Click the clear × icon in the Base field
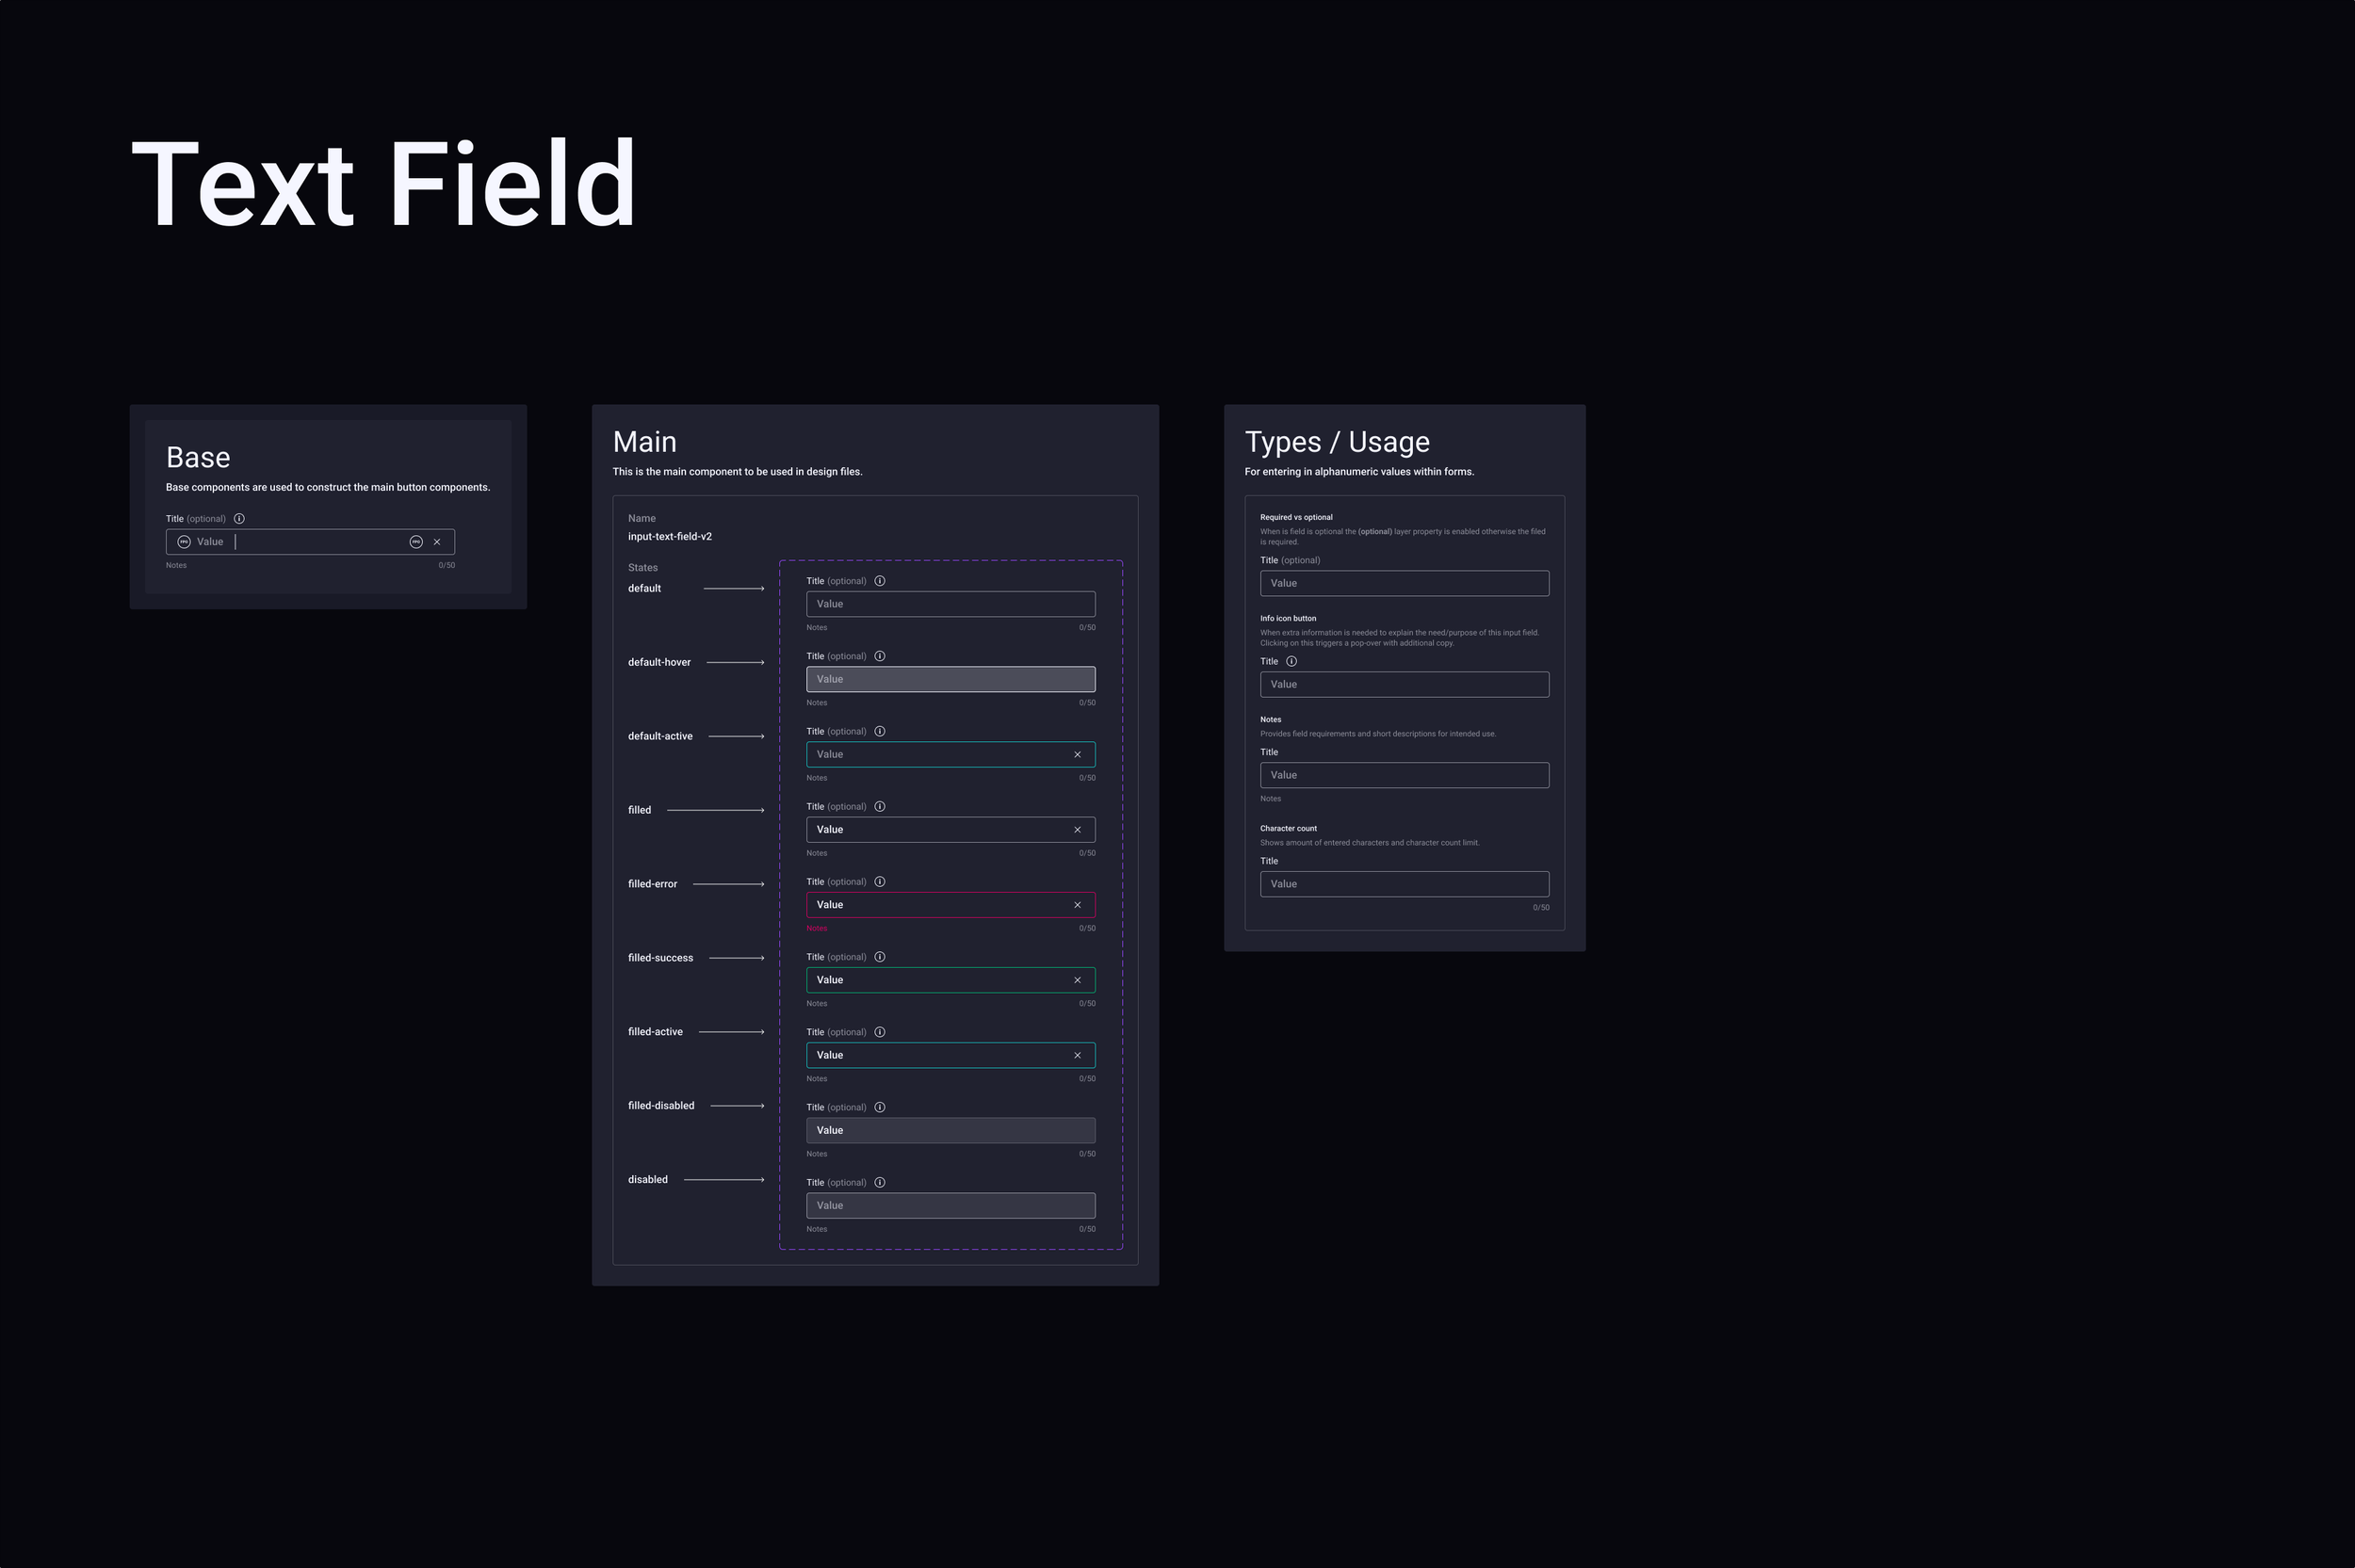 (437, 541)
